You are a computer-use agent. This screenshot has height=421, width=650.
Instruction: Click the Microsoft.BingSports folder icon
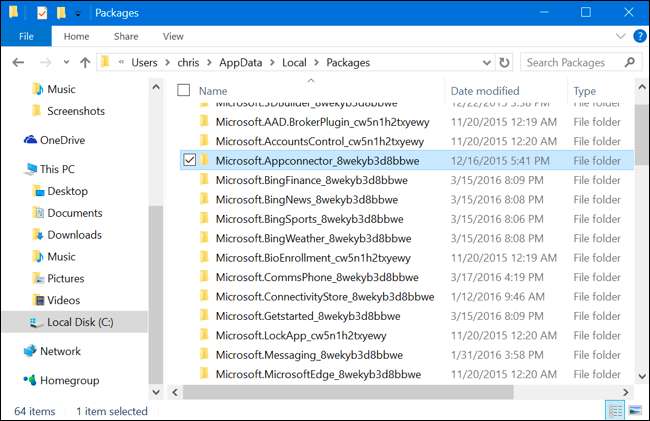point(204,218)
